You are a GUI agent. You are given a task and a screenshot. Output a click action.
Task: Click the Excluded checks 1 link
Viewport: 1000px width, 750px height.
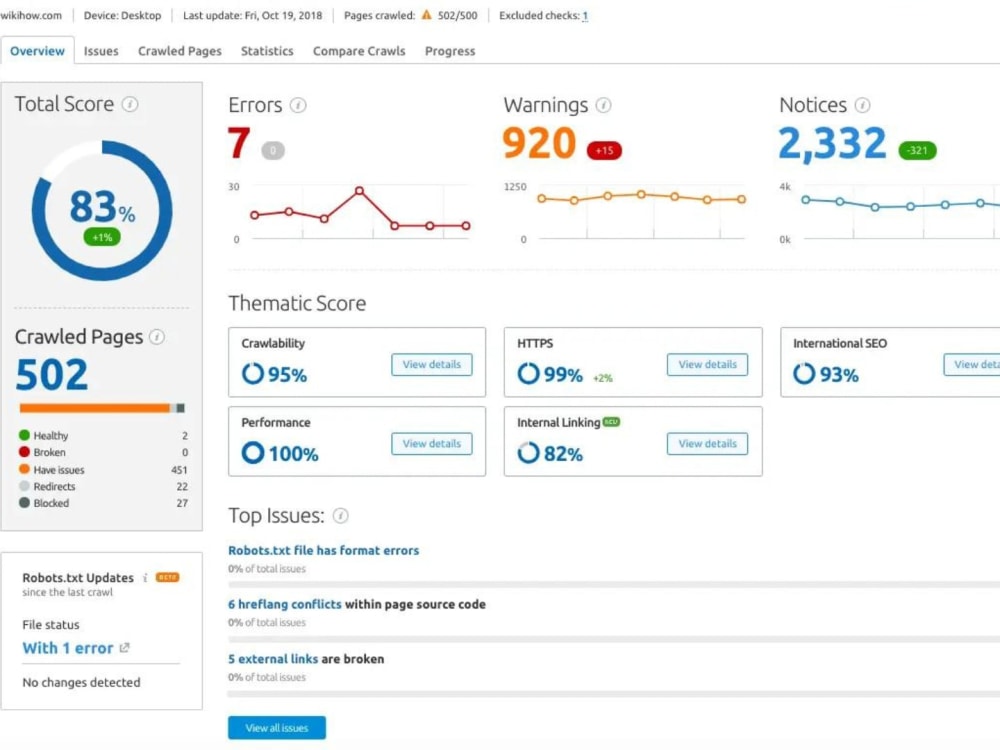585,15
